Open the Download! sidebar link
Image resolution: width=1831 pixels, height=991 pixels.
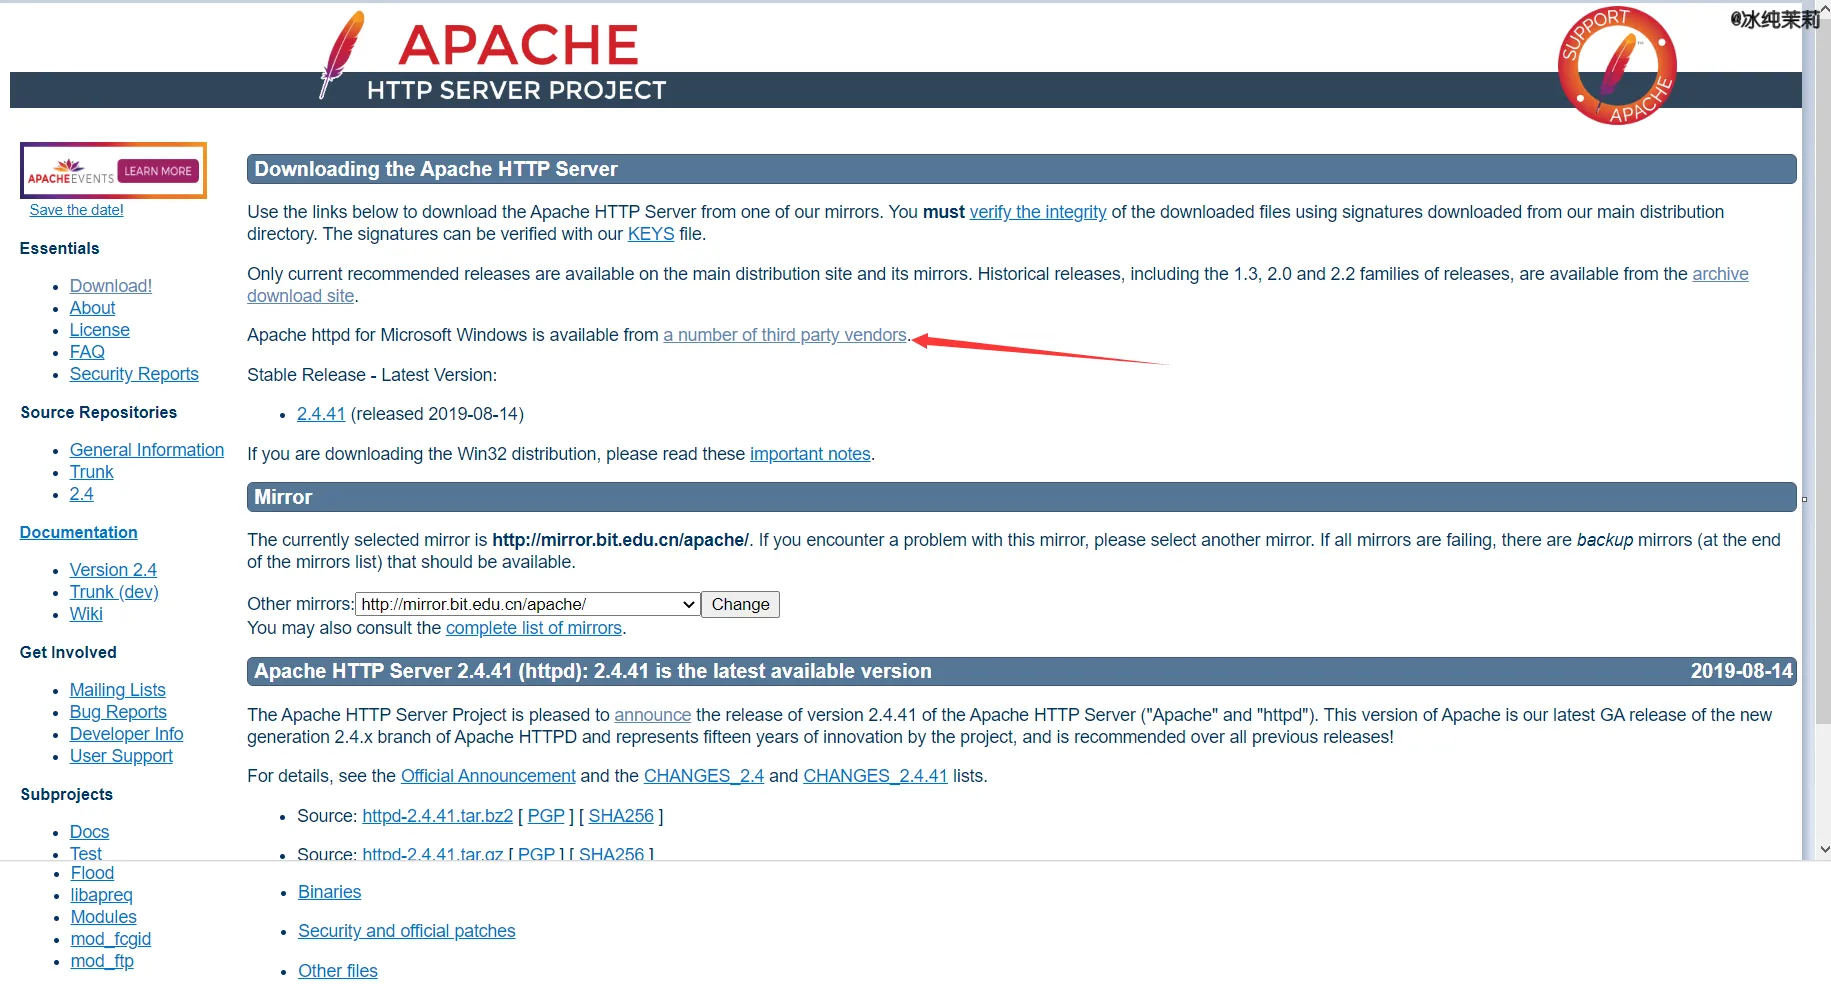(111, 286)
